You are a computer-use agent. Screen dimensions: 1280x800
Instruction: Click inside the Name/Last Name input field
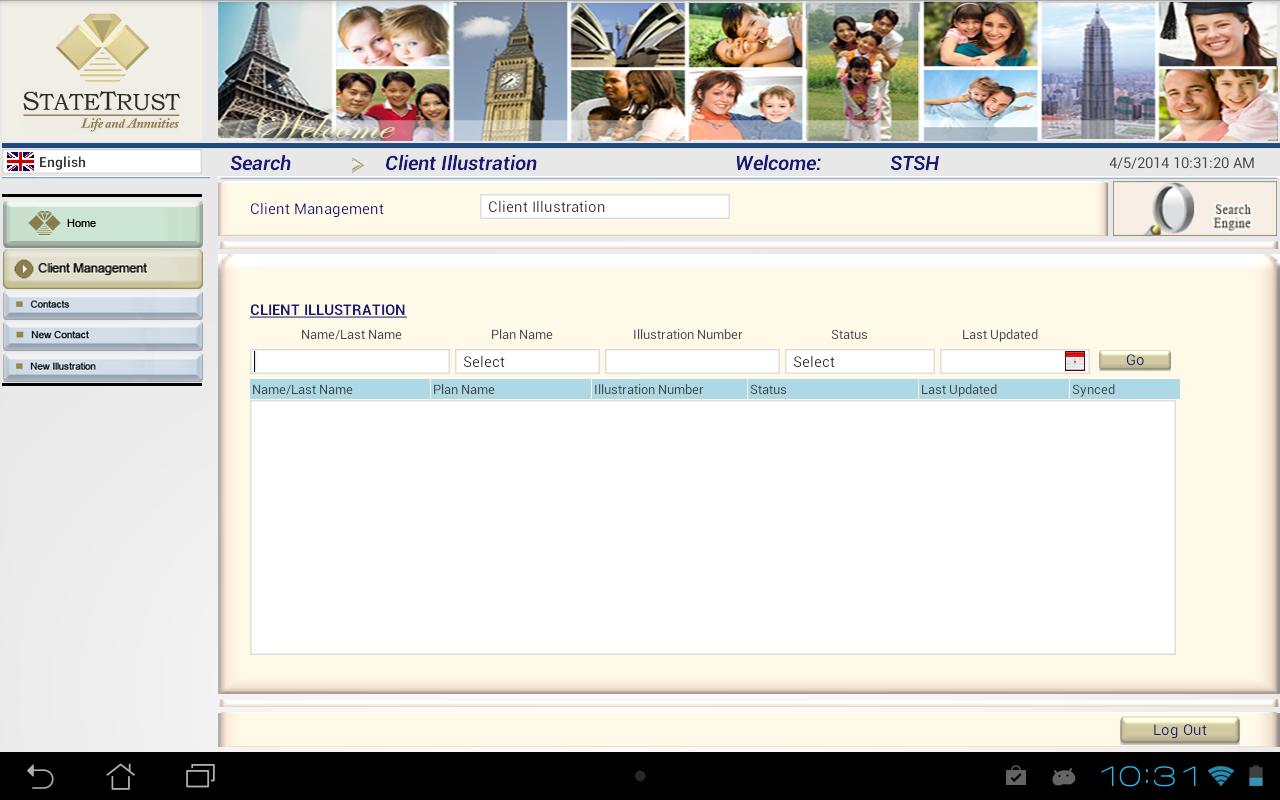(x=350, y=361)
